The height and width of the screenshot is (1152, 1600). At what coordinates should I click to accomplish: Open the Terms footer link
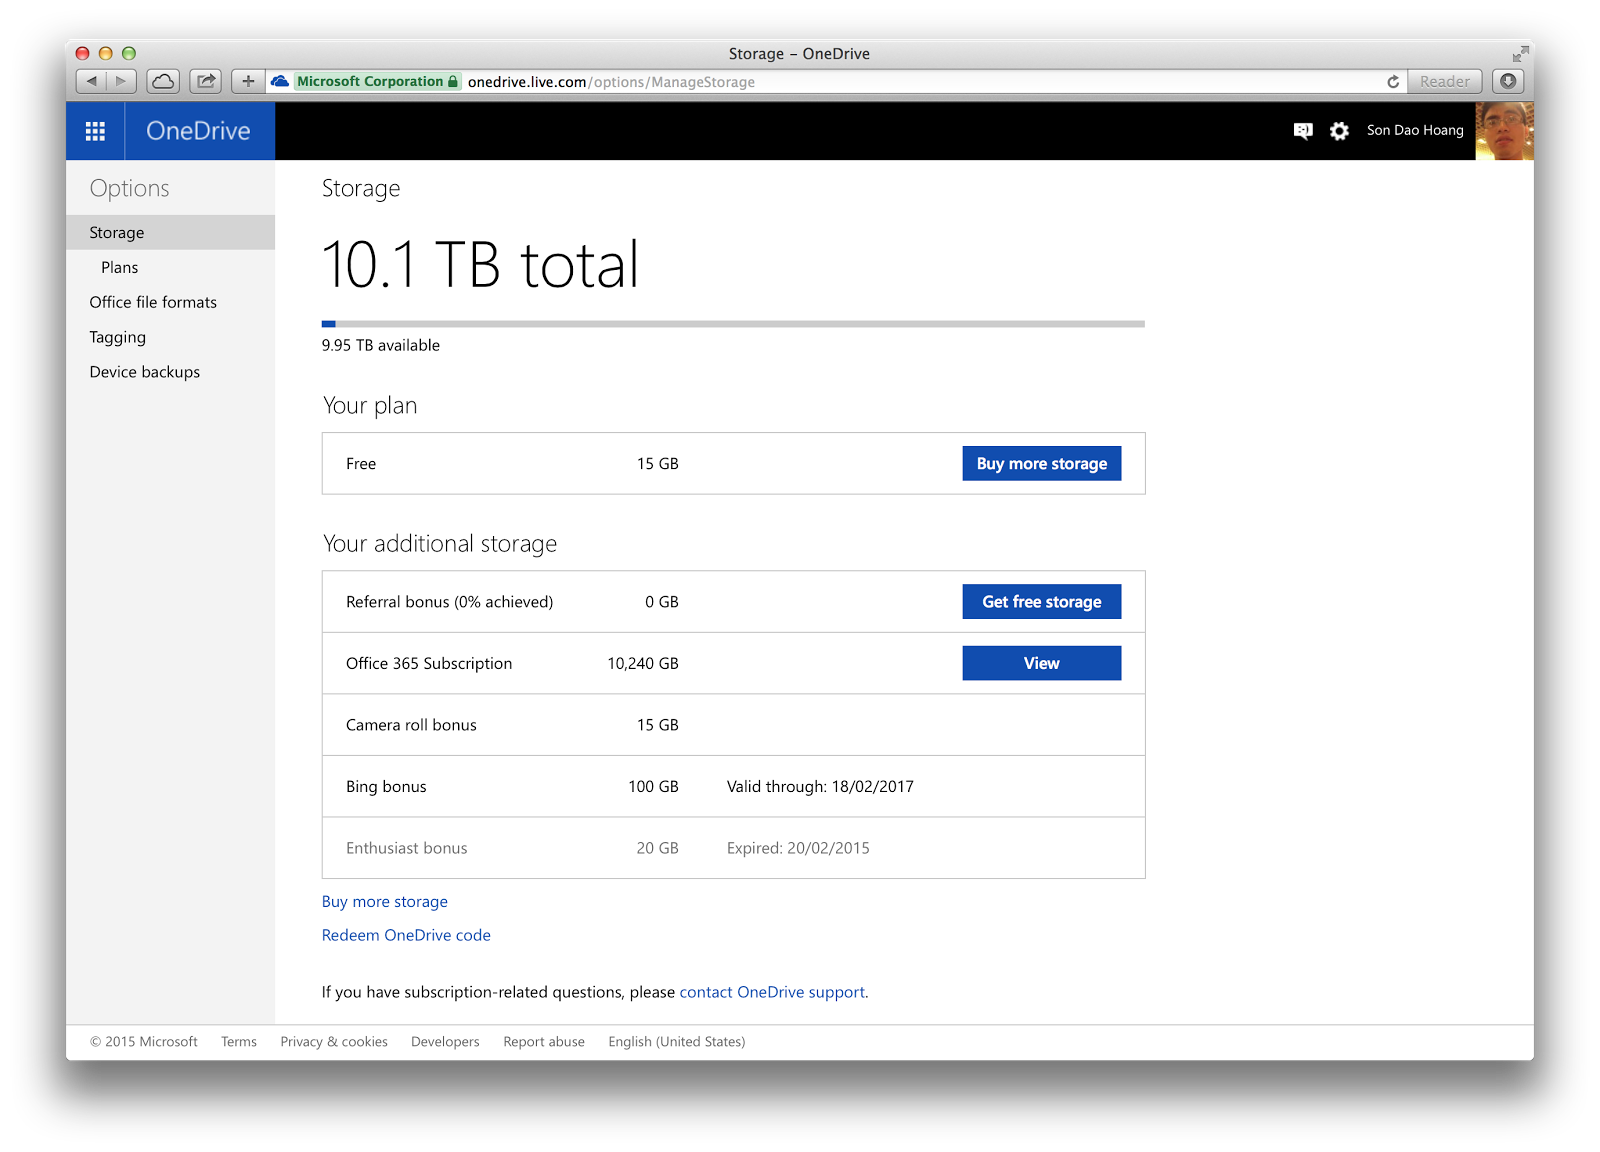[x=239, y=1041]
